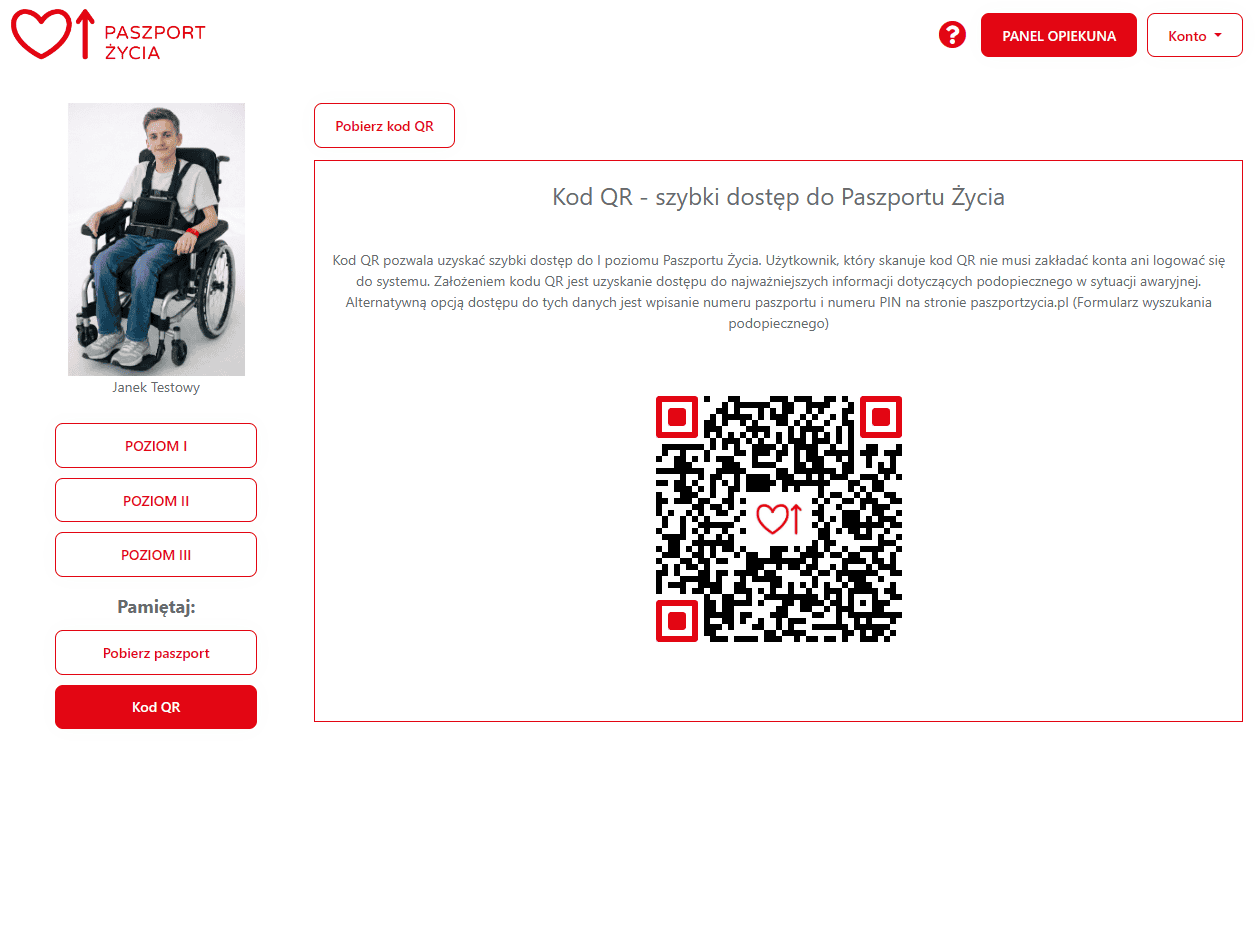
Task: Click the profile photo of Janek Testowy
Action: (x=156, y=239)
